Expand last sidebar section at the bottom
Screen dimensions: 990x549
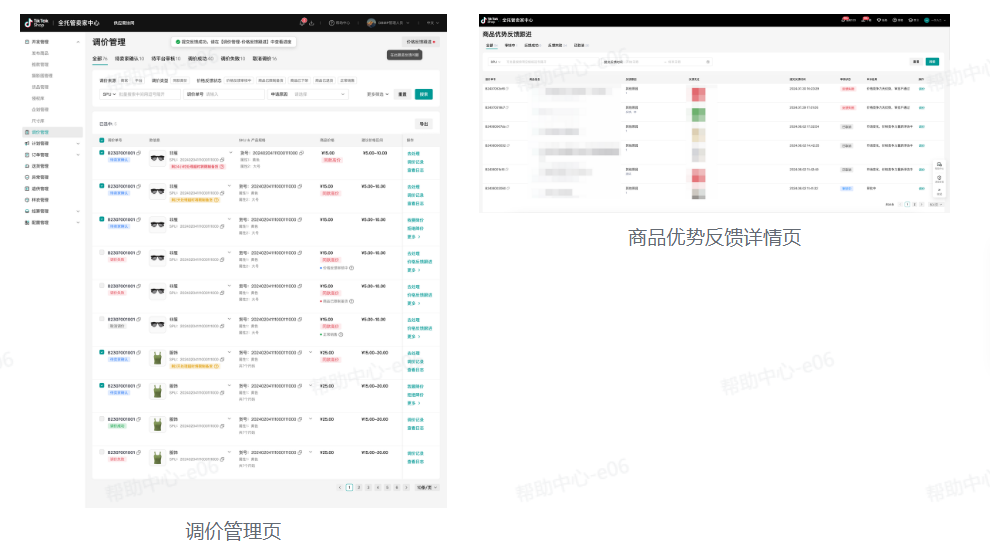[x=78, y=223]
